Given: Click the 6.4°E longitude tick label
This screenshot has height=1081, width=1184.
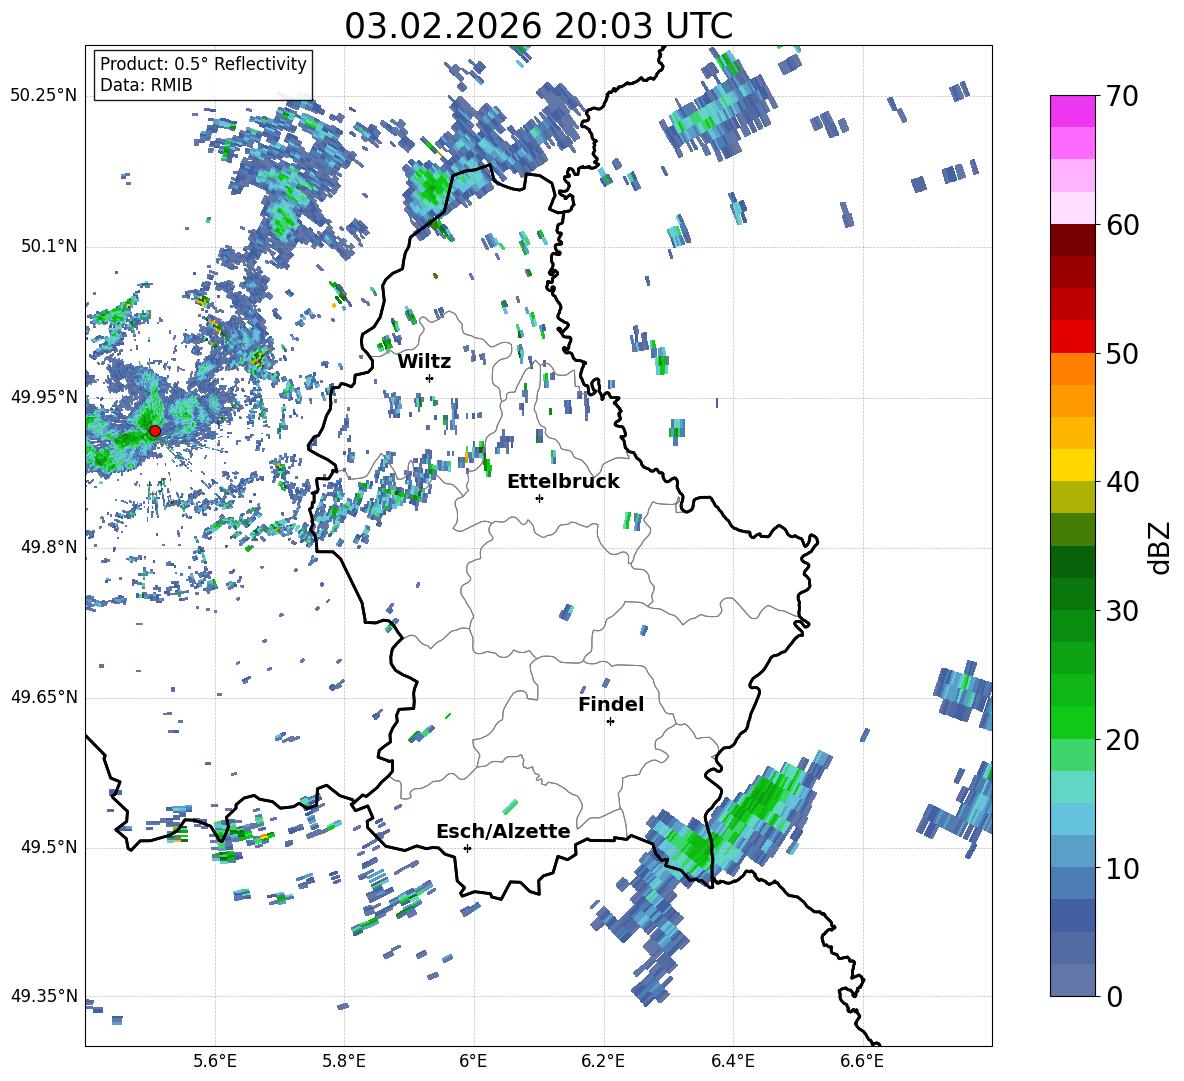Looking at the screenshot, I should click(x=732, y=1061).
